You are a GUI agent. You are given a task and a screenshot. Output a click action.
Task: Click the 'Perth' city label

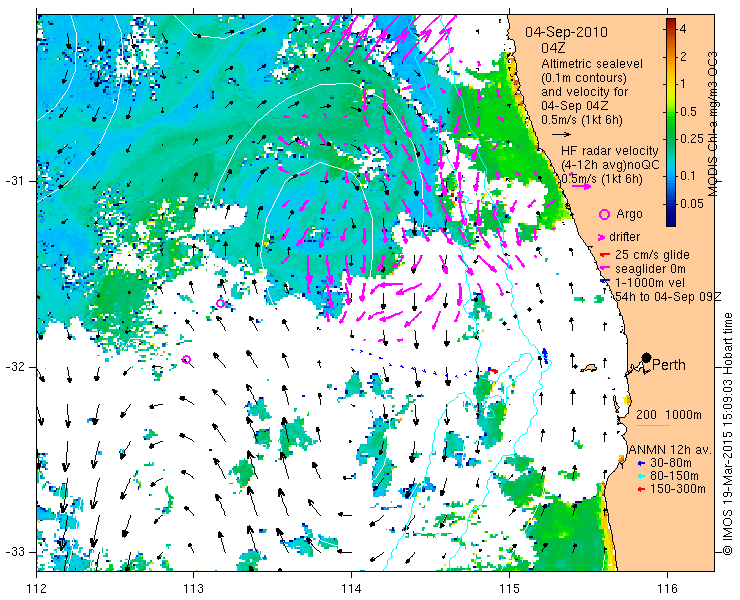coord(669,365)
